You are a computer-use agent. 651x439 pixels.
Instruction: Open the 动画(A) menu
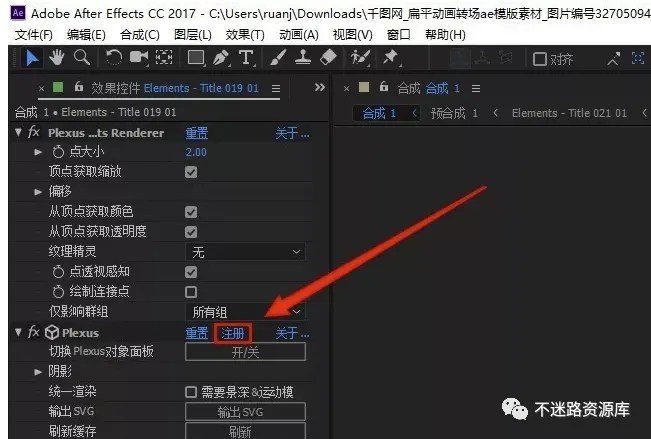coord(299,35)
